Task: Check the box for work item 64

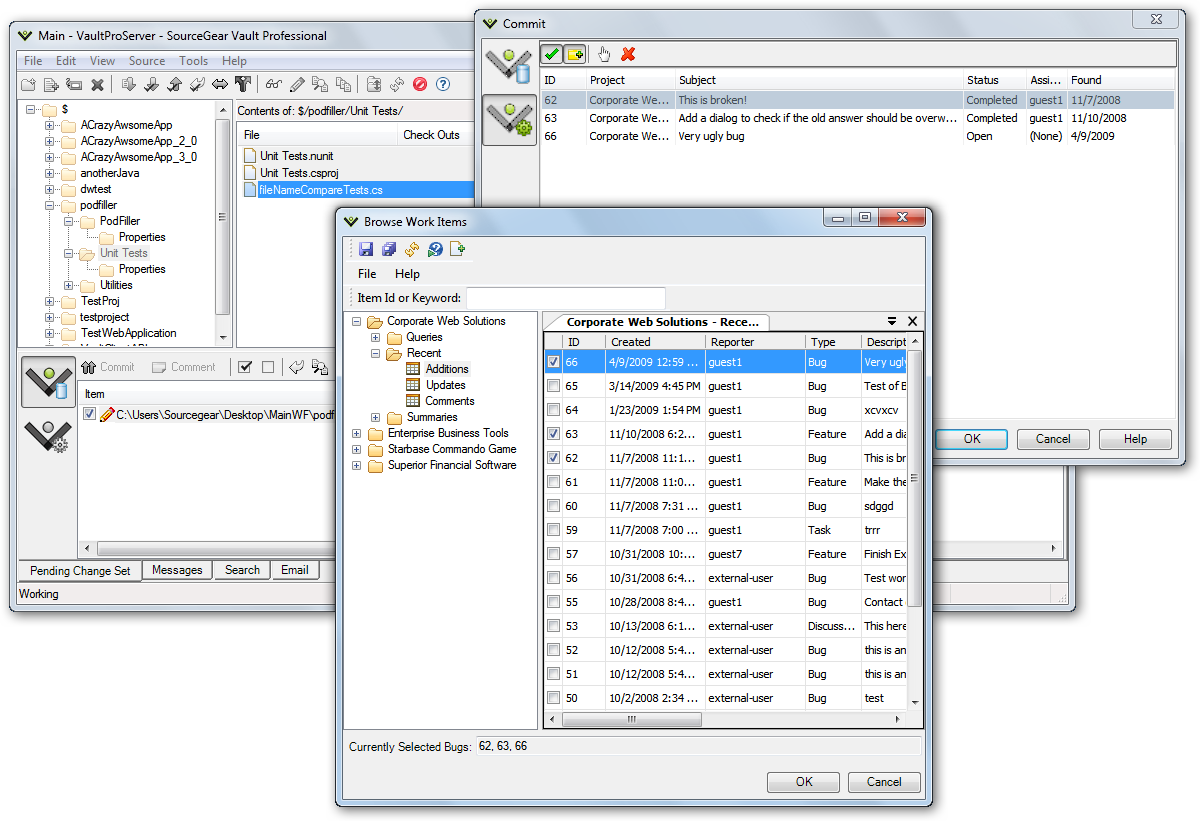Action: [x=554, y=410]
